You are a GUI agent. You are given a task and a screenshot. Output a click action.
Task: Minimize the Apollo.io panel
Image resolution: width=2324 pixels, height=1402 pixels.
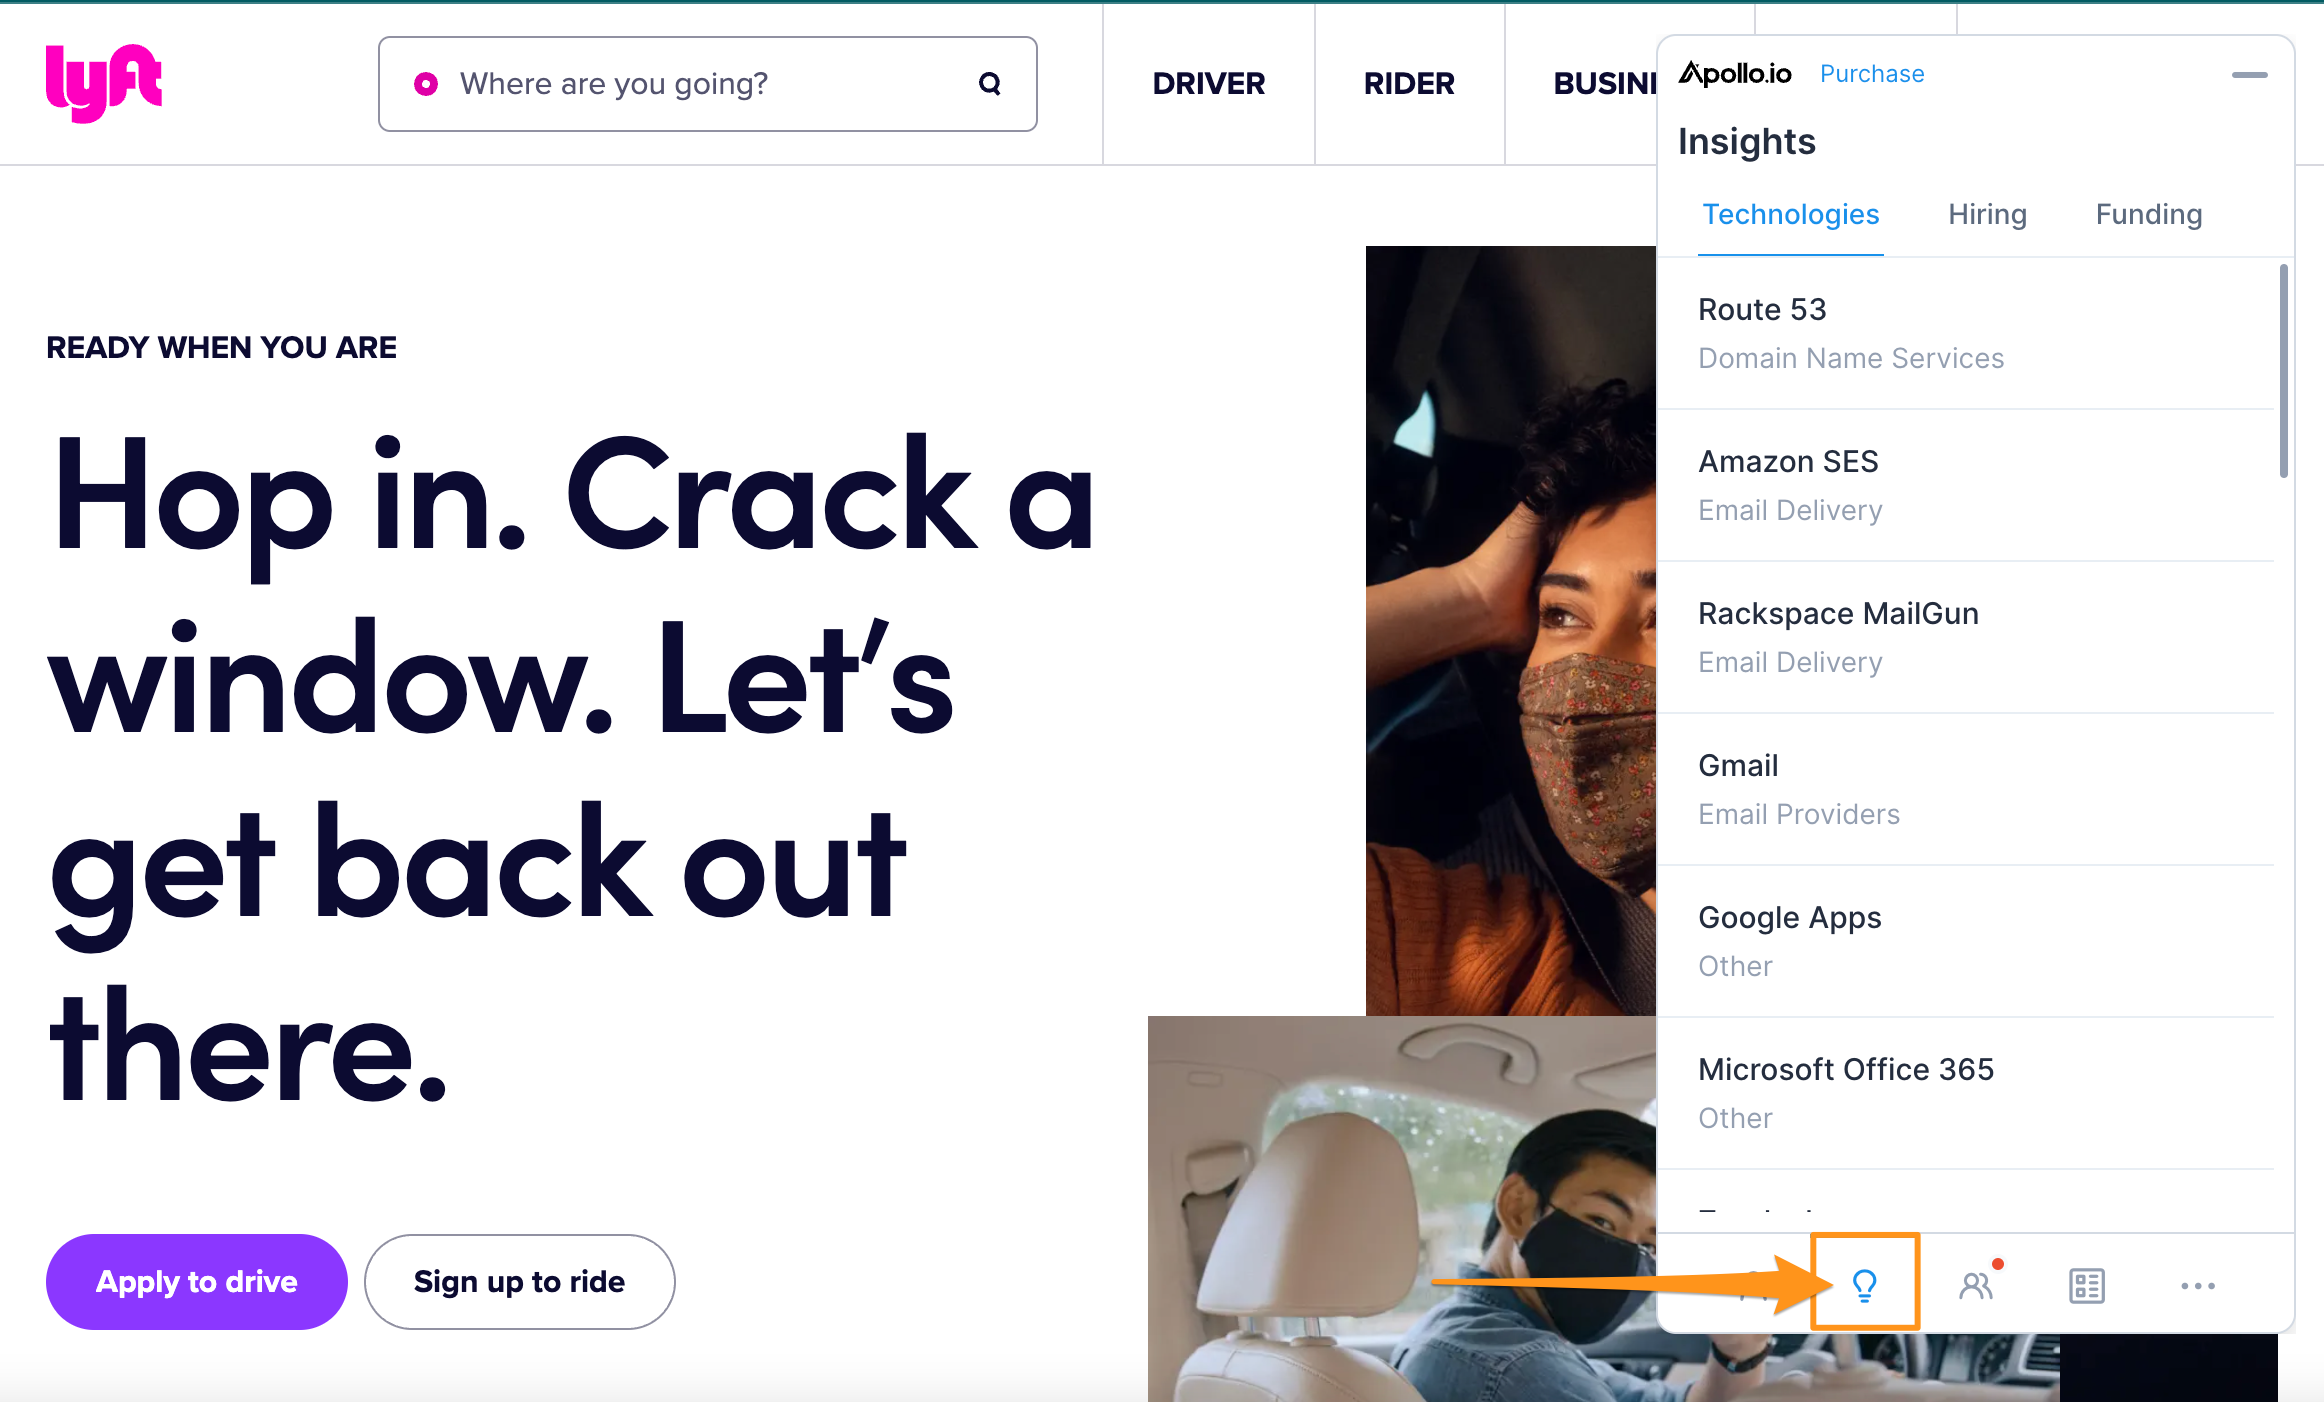pos(2249,75)
